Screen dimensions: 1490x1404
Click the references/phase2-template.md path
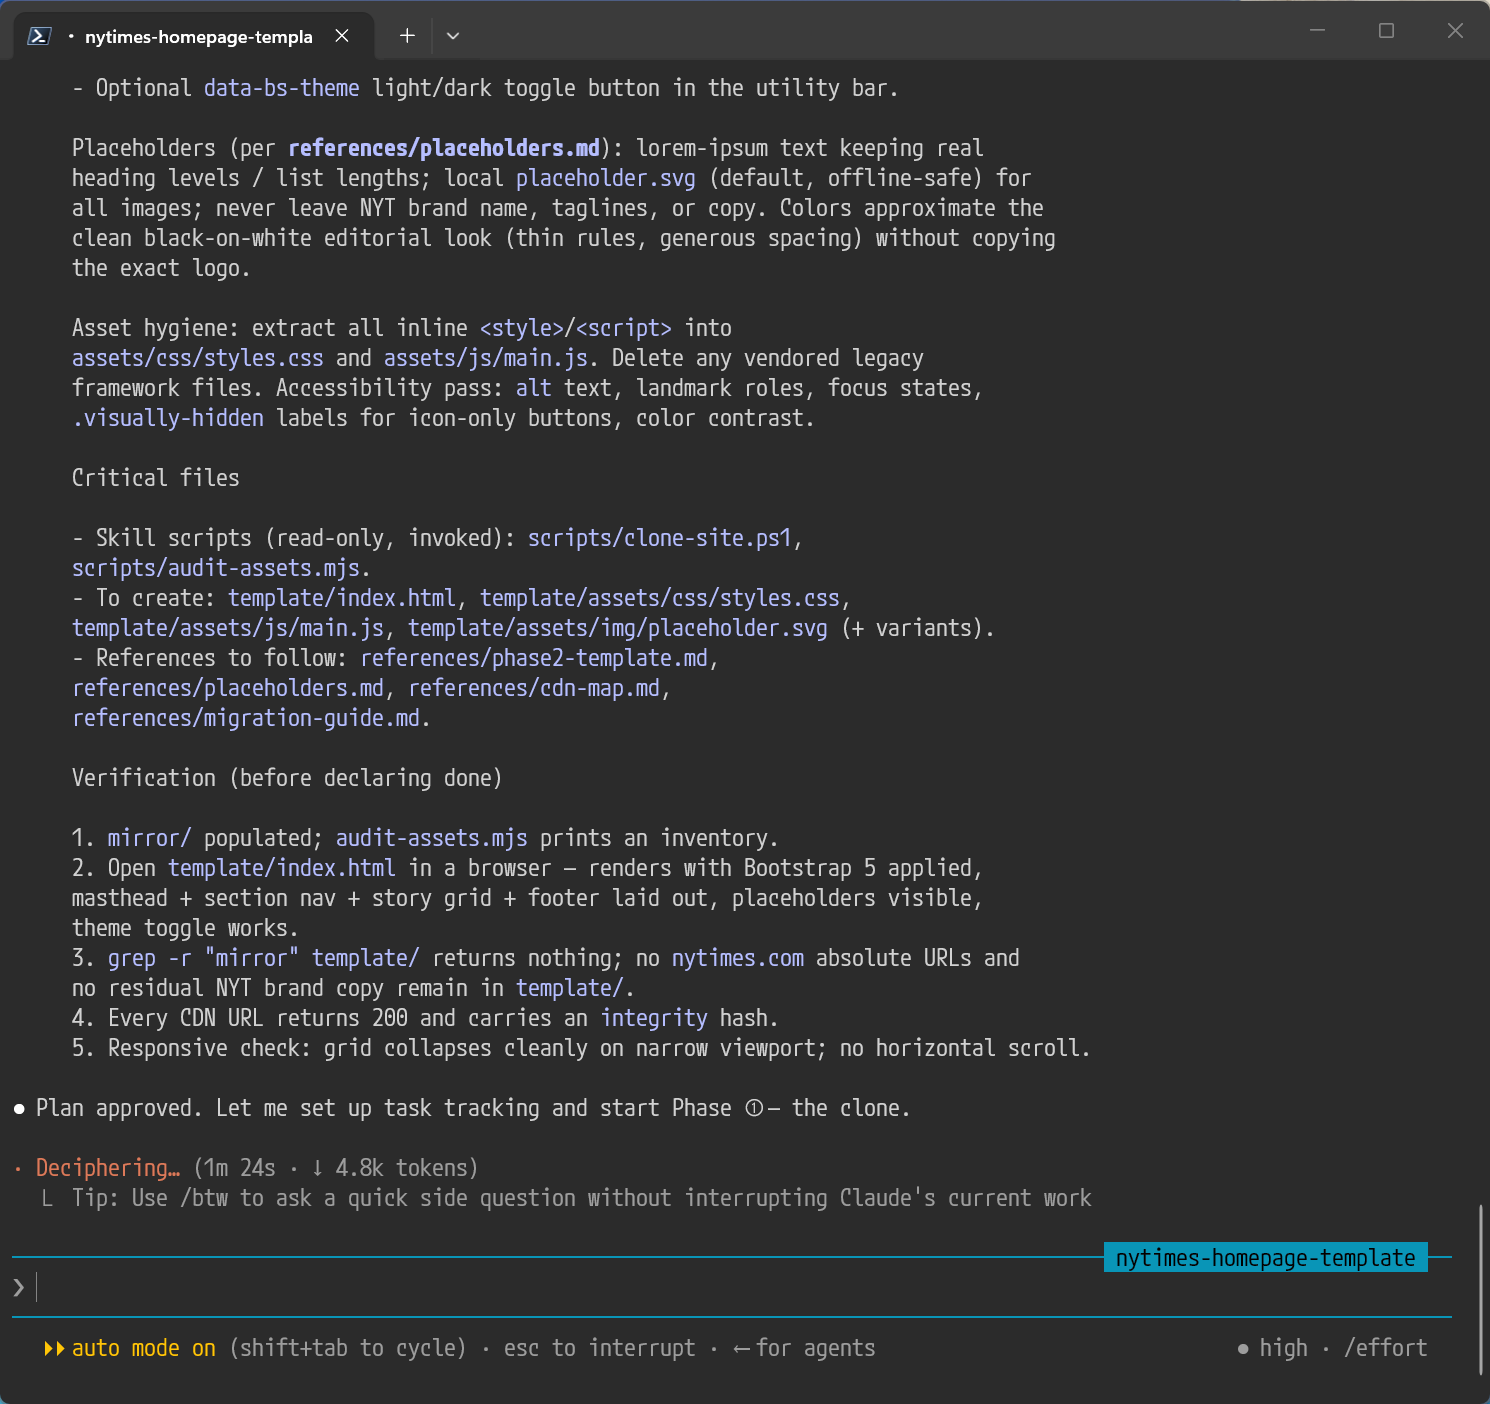[x=534, y=658]
